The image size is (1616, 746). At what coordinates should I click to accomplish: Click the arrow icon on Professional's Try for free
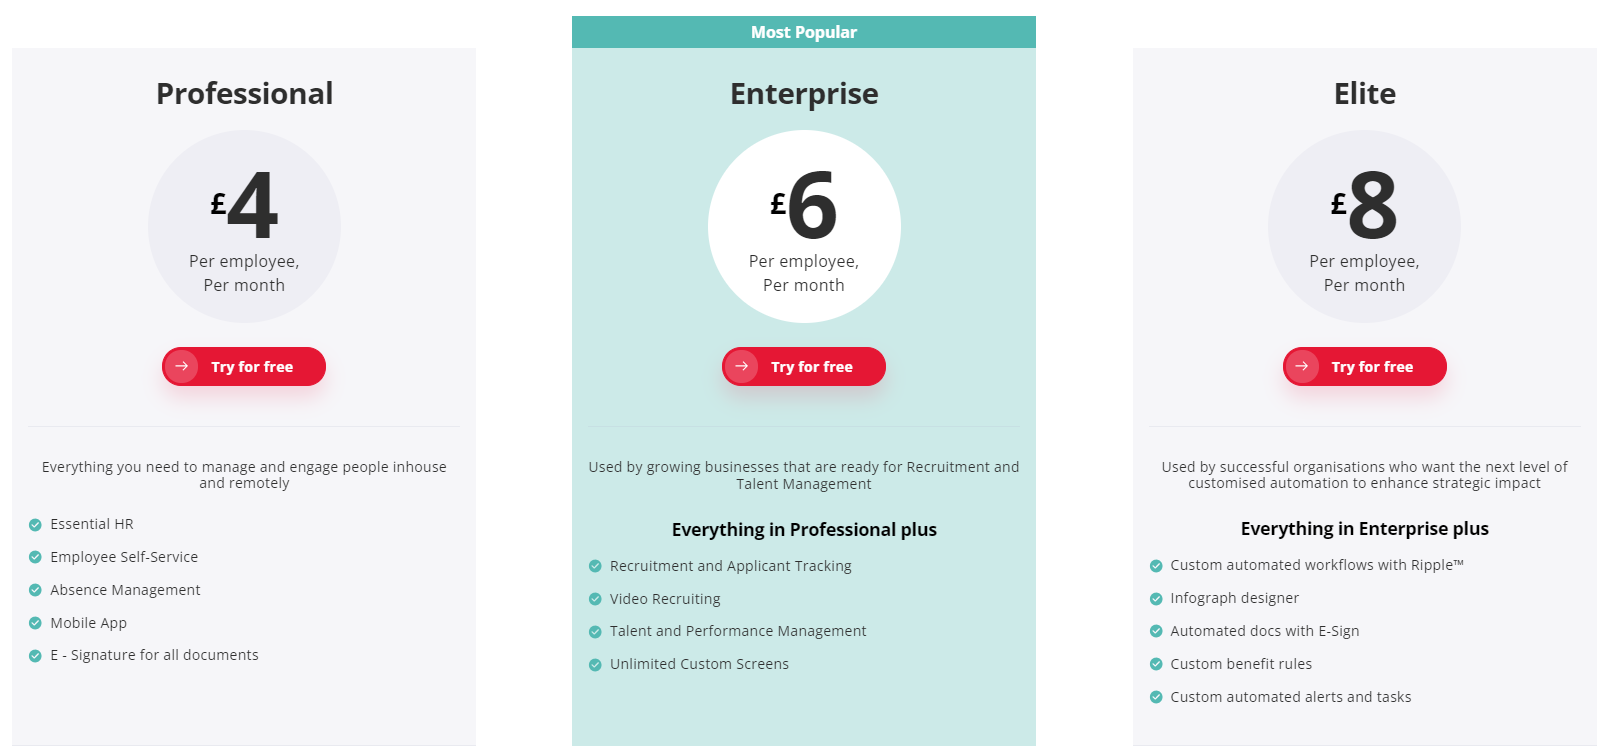pyautogui.click(x=182, y=366)
